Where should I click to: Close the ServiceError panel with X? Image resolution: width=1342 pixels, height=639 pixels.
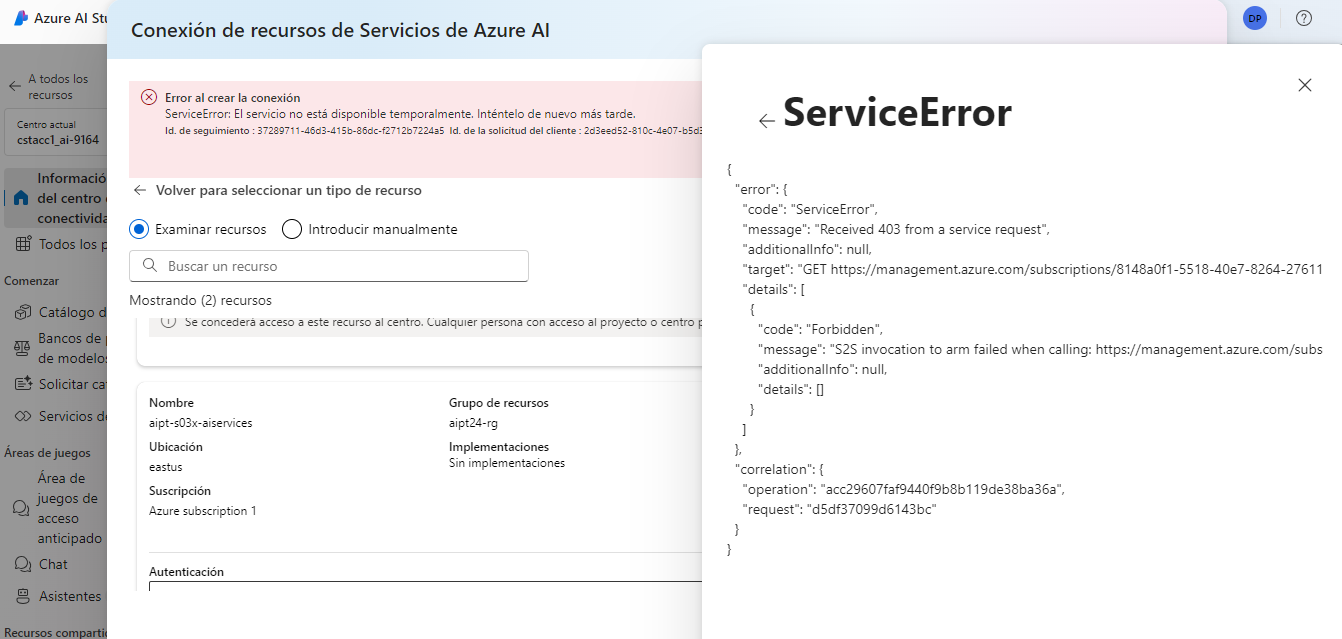pyautogui.click(x=1304, y=85)
